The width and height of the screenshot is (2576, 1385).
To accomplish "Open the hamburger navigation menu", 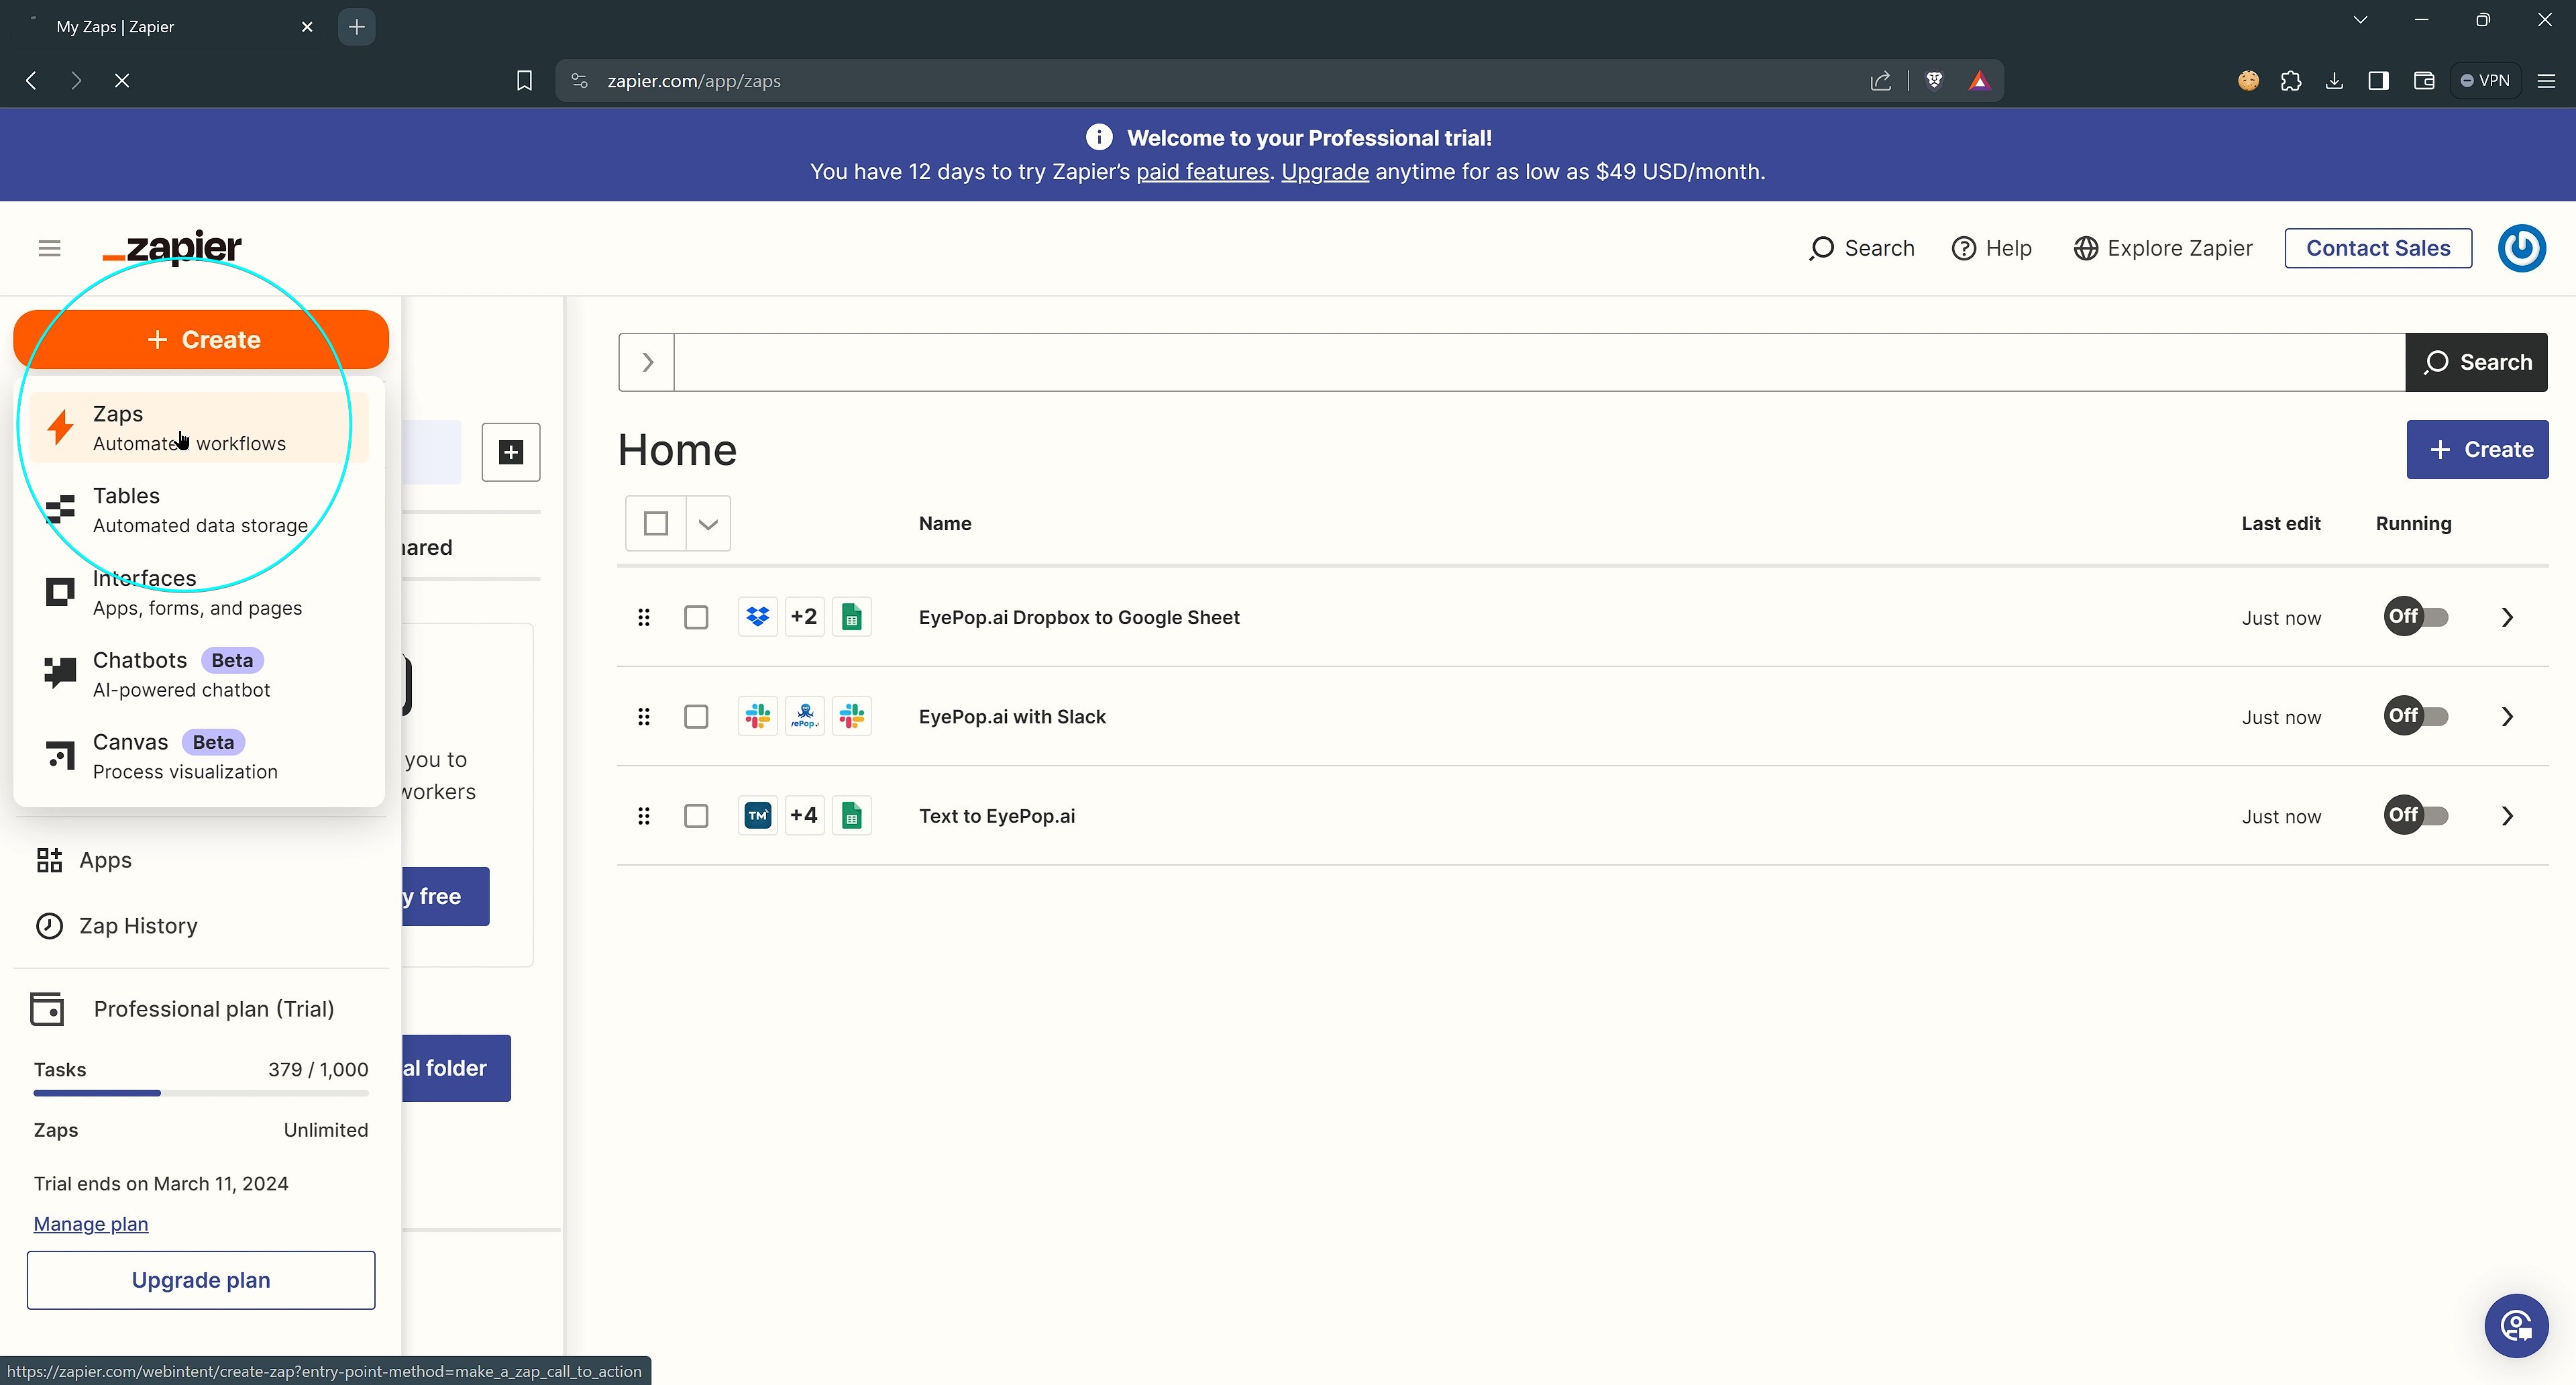I will point(48,248).
